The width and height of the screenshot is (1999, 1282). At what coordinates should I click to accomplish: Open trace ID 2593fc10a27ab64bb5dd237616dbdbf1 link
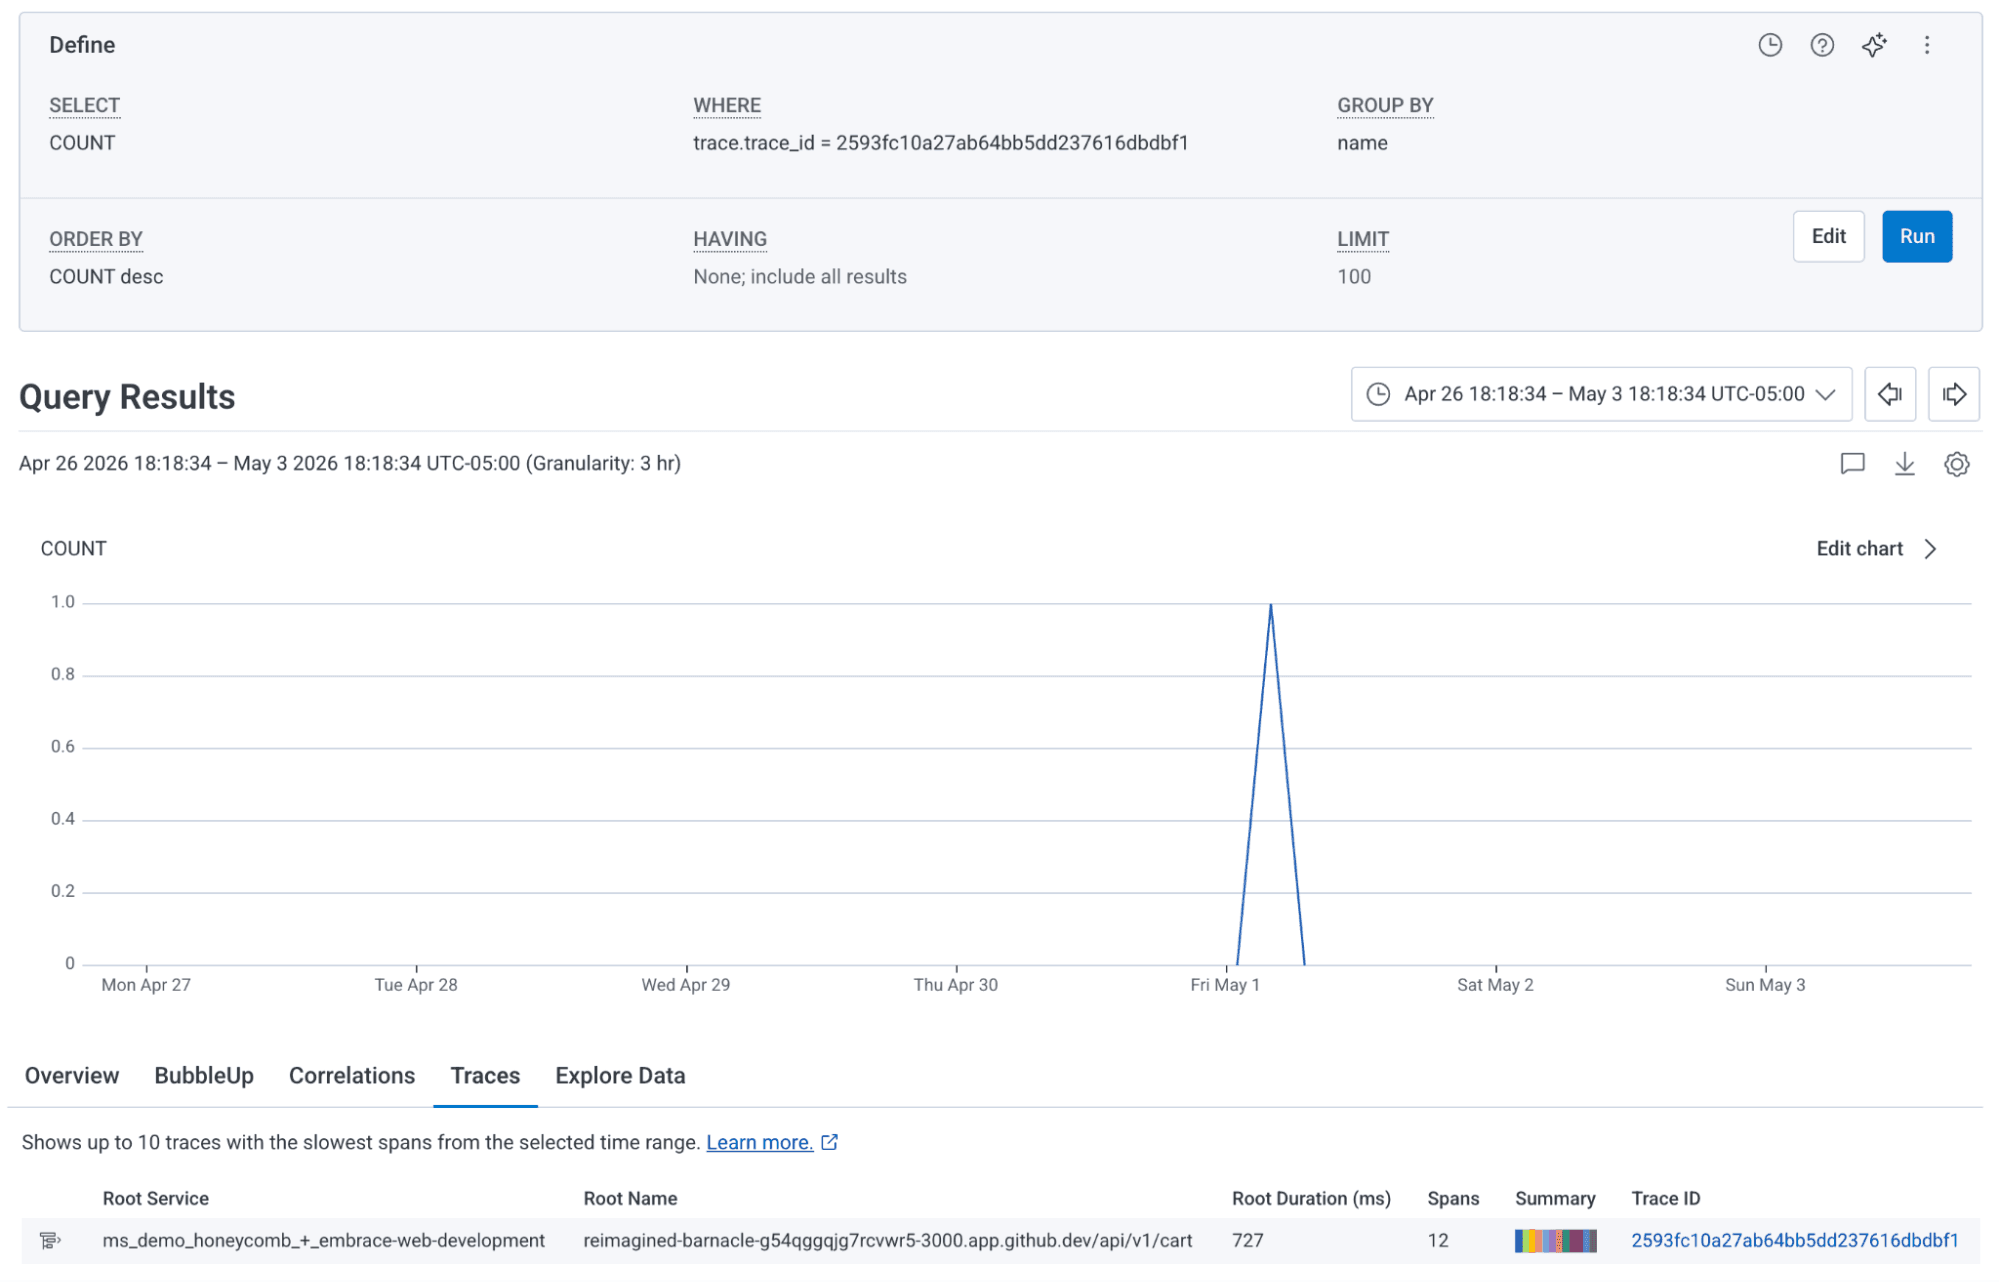pos(1794,1241)
